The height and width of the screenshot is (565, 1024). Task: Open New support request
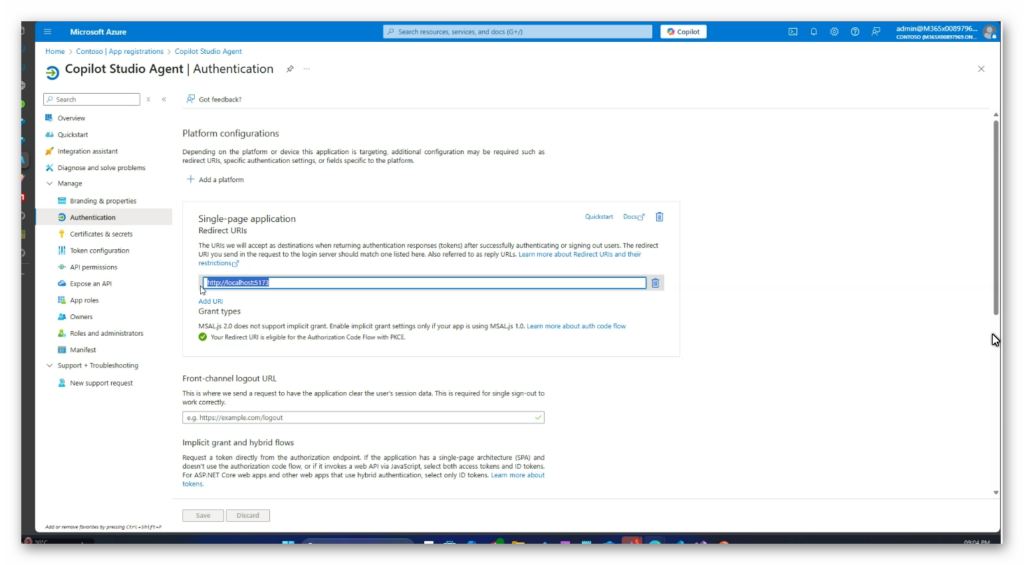[101, 383]
